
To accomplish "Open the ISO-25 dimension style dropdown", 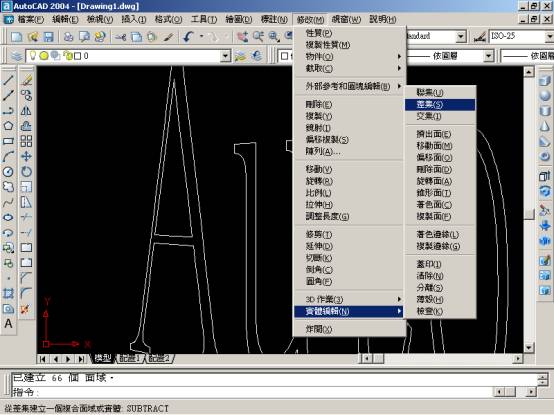I will pos(549,36).
